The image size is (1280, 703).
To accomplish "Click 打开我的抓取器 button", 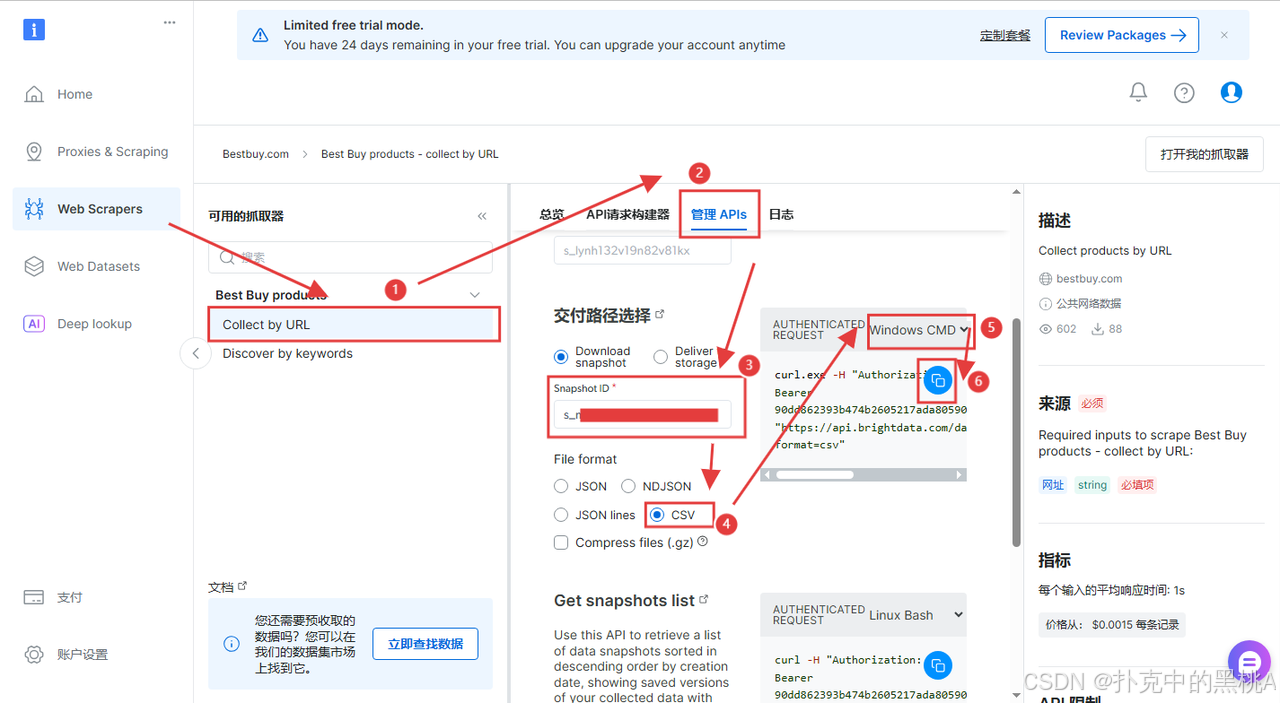I will click(x=1204, y=154).
